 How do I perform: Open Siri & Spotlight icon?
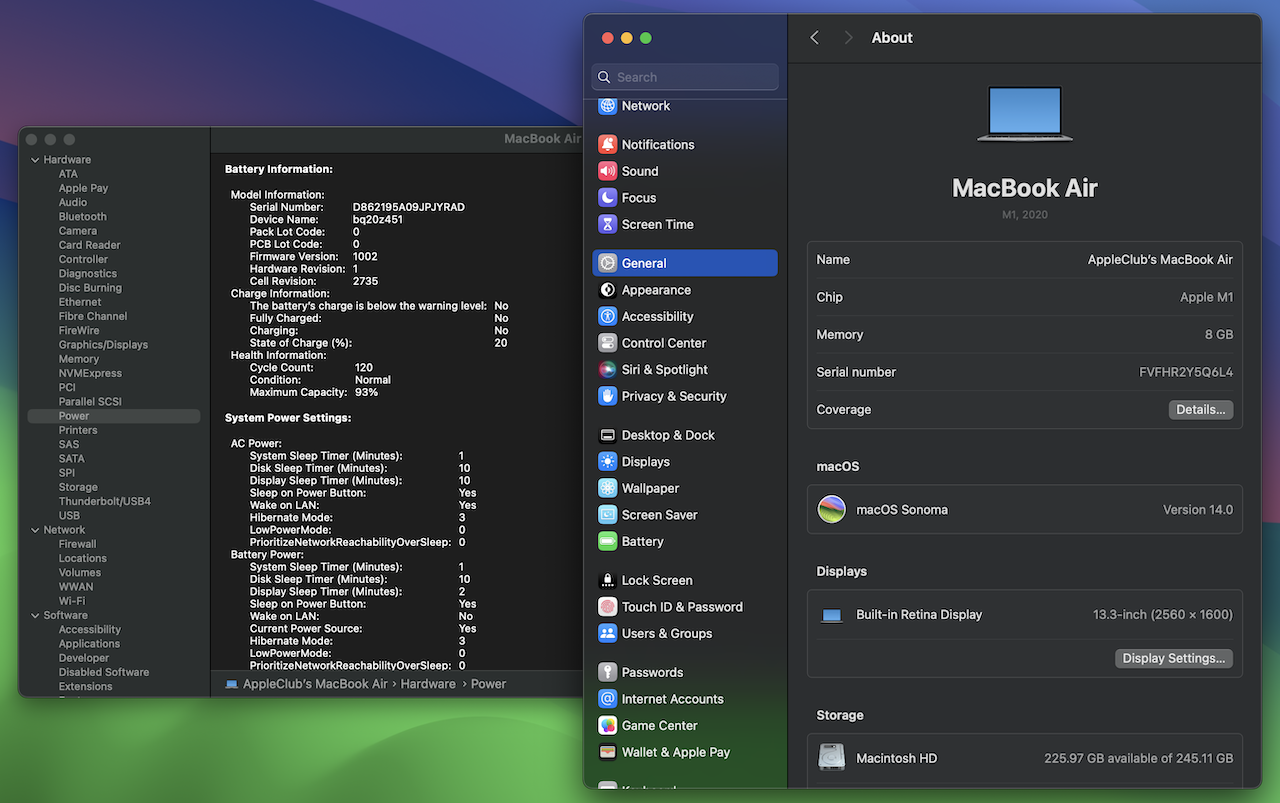coord(607,369)
